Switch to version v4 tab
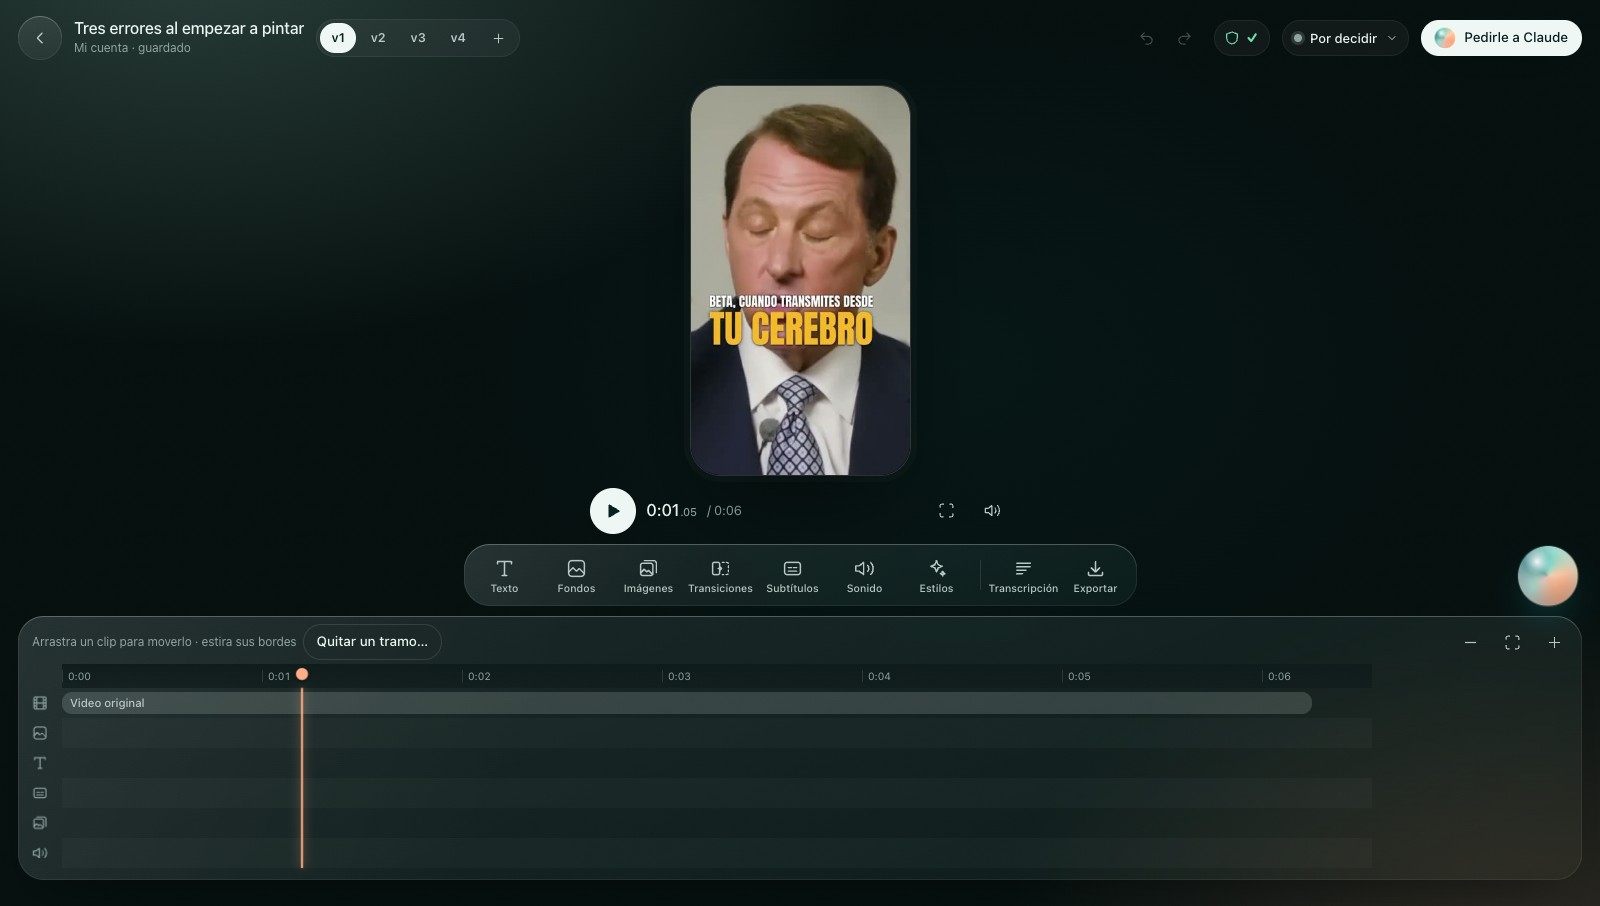Viewport: 1600px width, 906px height. [458, 38]
